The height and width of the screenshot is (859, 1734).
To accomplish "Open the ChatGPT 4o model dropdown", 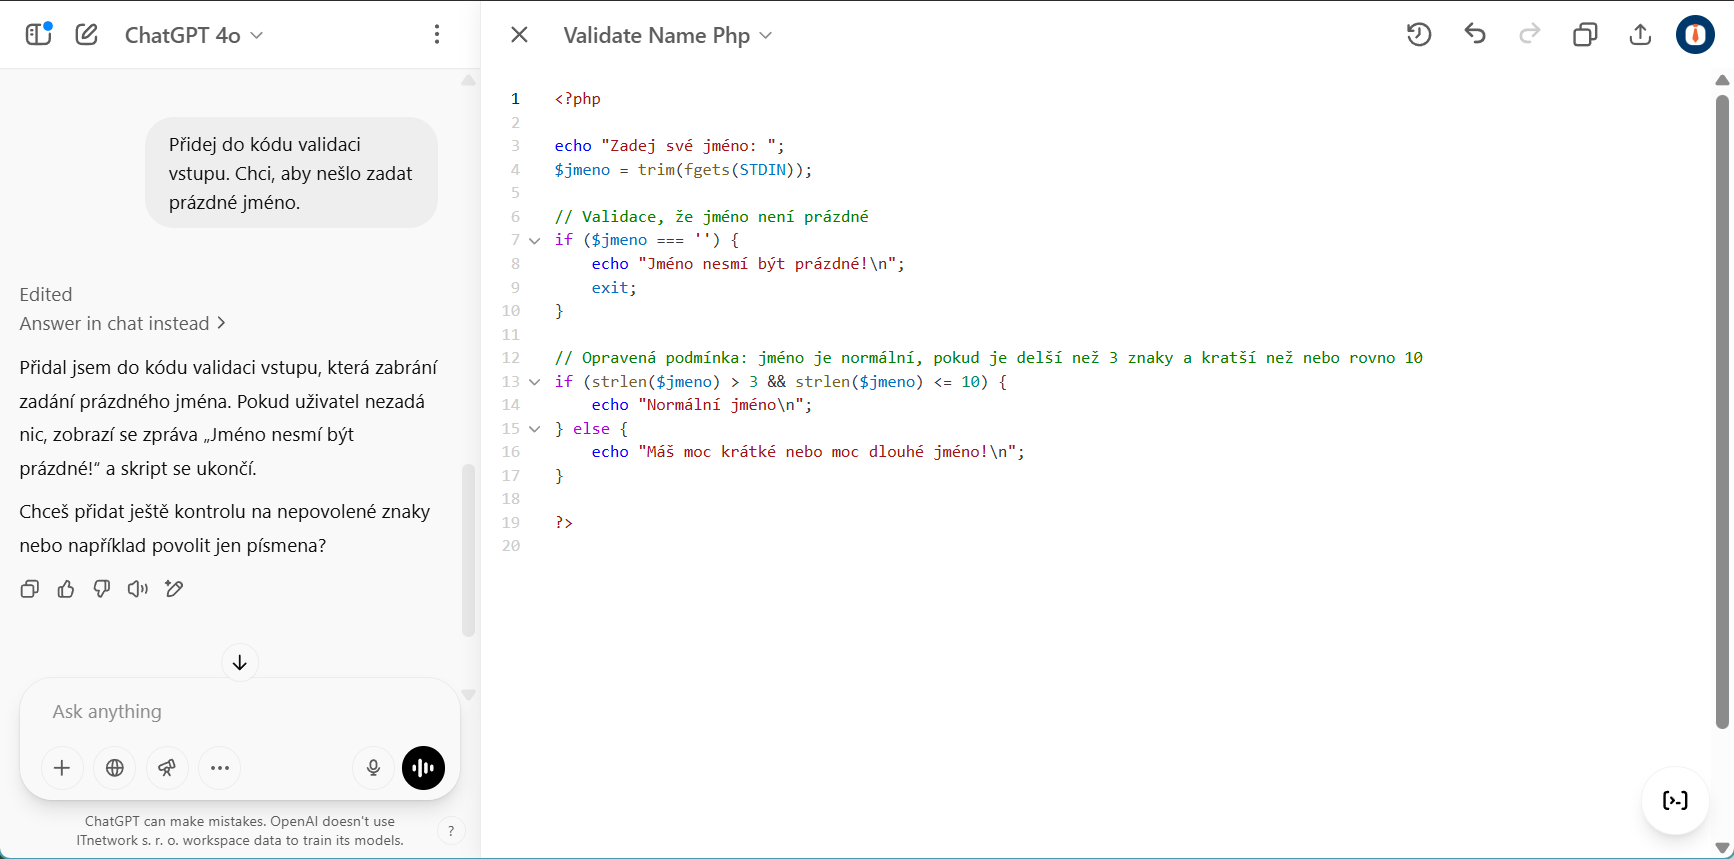I will (x=194, y=35).
